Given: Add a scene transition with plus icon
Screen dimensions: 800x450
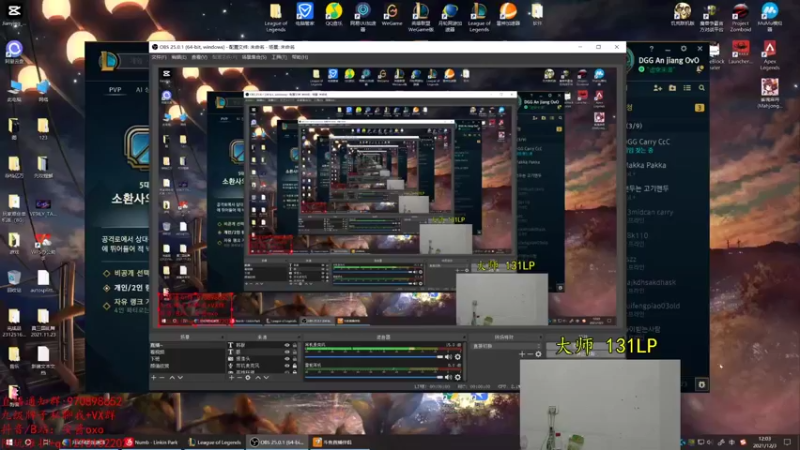Looking at the screenshot, I should point(521,354).
